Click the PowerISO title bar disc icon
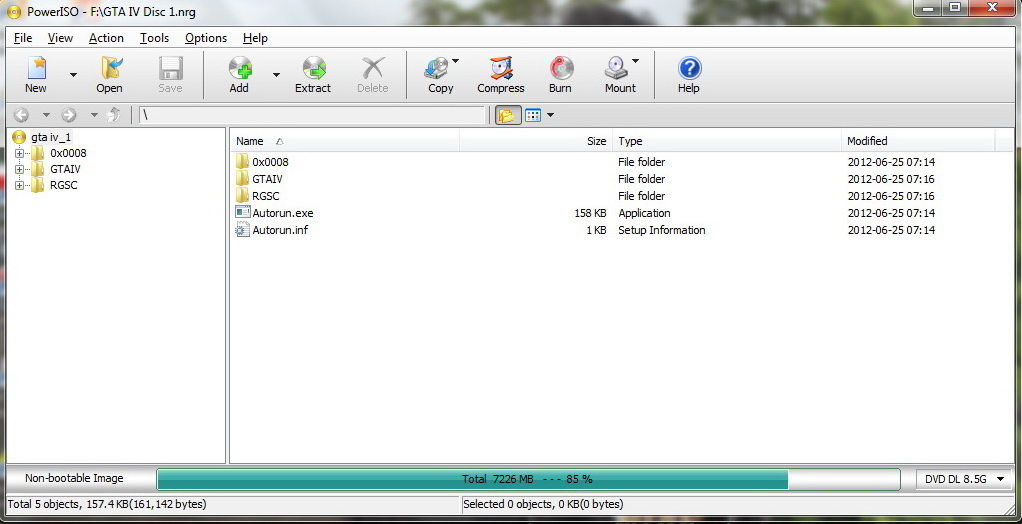The height and width of the screenshot is (524, 1022). [14, 12]
